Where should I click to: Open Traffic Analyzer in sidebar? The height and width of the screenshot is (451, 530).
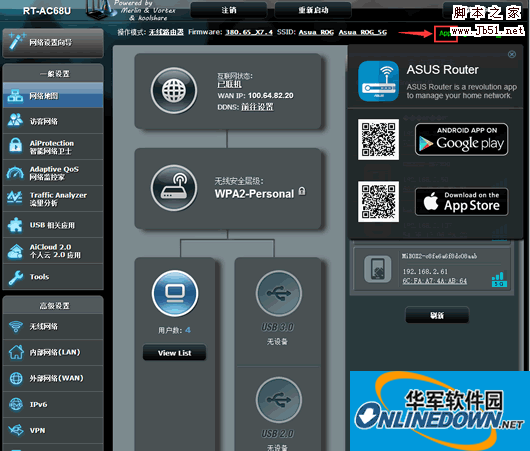pyautogui.click(x=53, y=199)
